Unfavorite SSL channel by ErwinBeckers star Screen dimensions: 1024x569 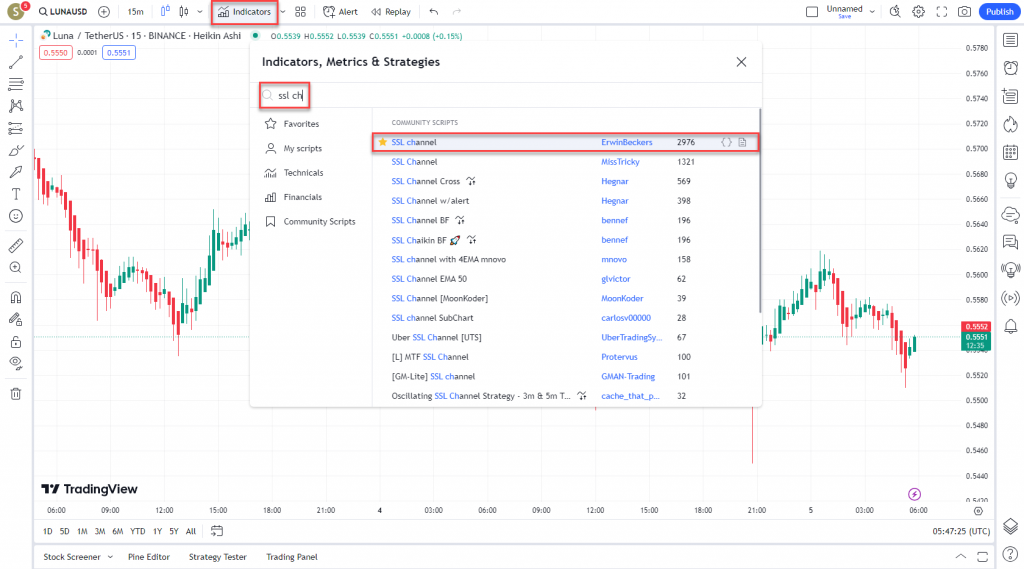point(383,142)
